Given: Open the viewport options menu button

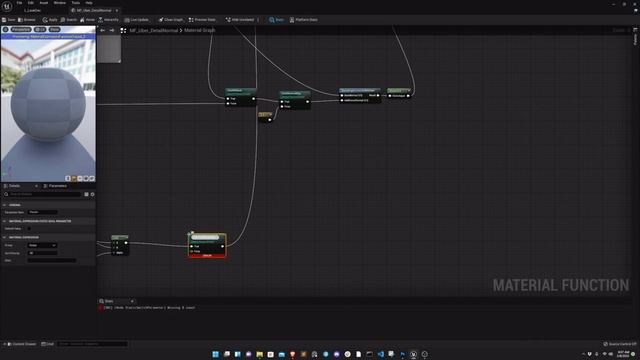Looking at the screenshot, I should (x=5, y=29).
